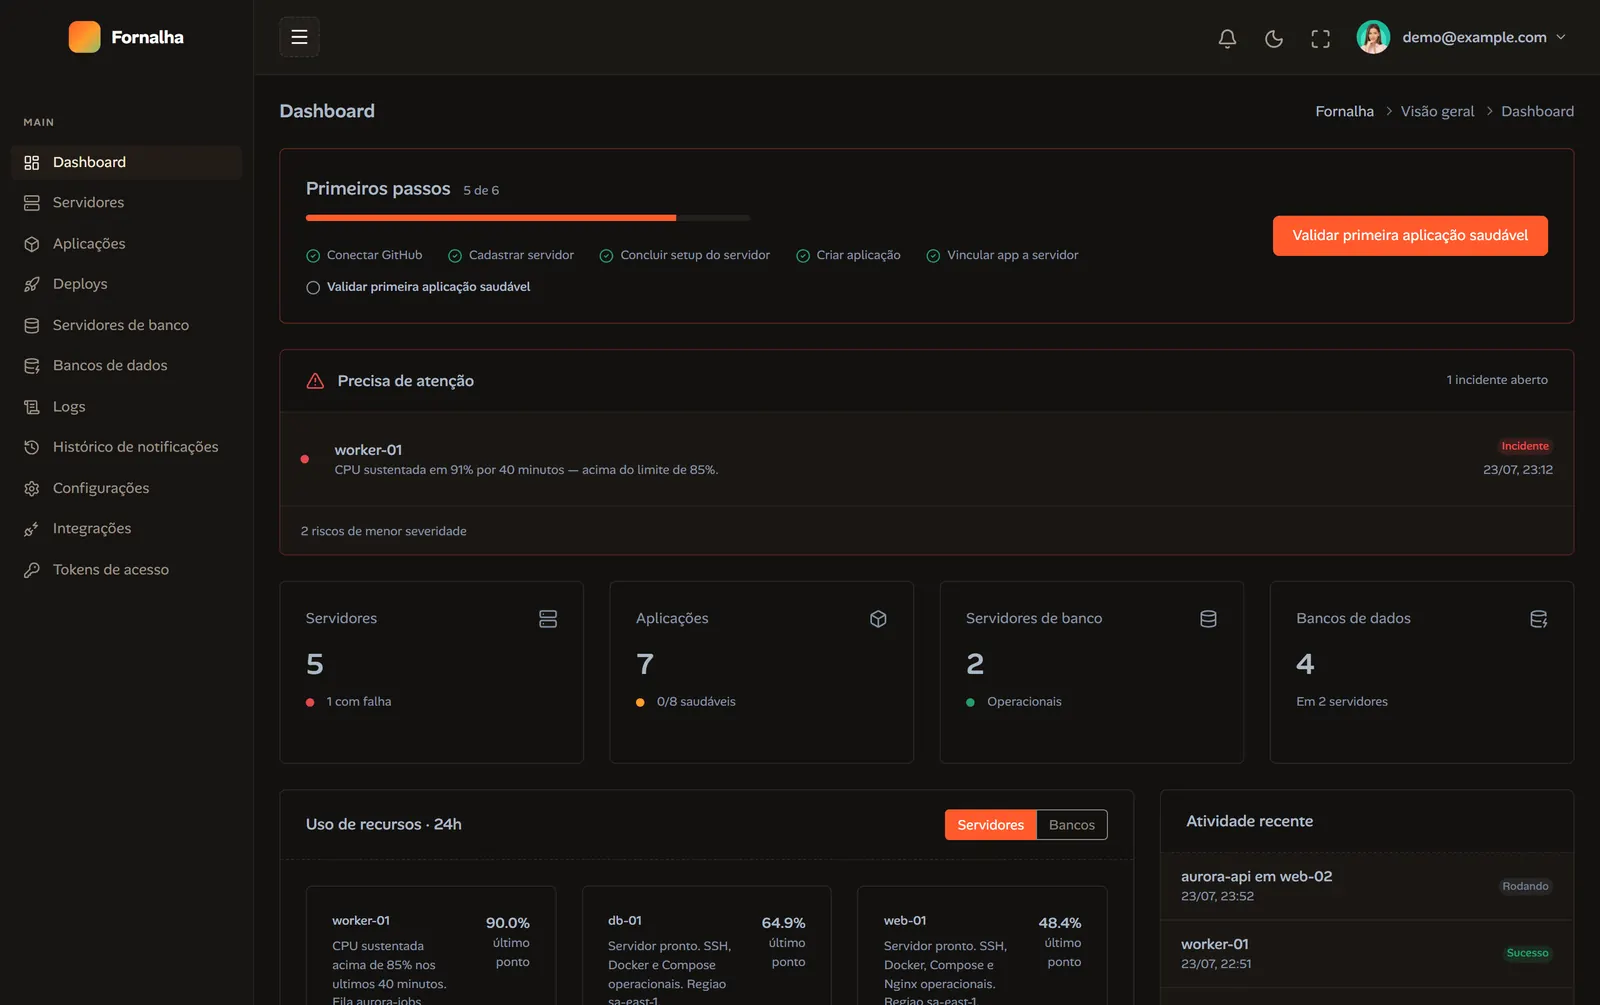Click the 0/8 saudáveis status text
Image resolution: width=1600 pixels, height=1005 pixels.
(696, 702)
